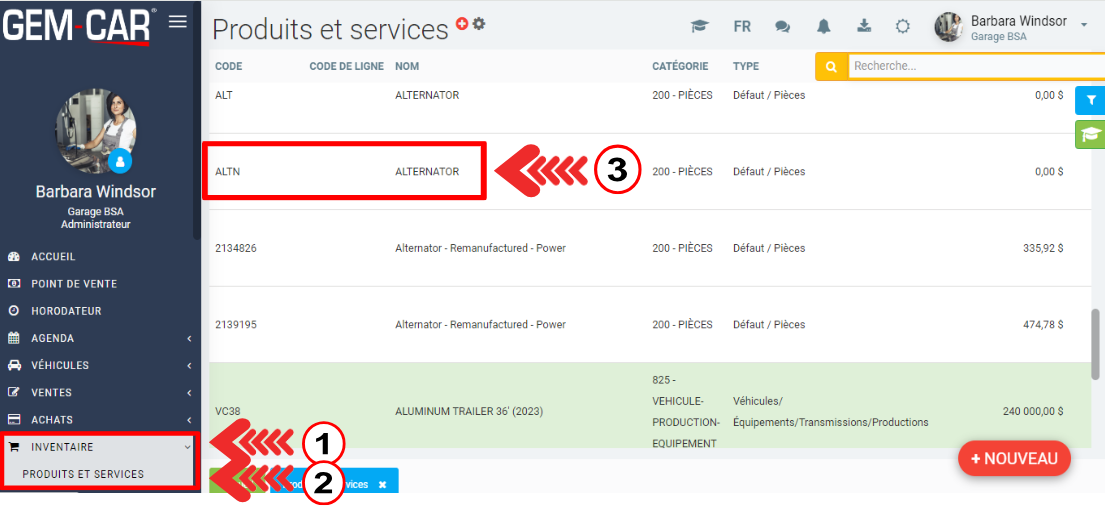Click the + NOUVEAU button
The width and height of the screenshot is (1105, 506).
point(1014,458)
